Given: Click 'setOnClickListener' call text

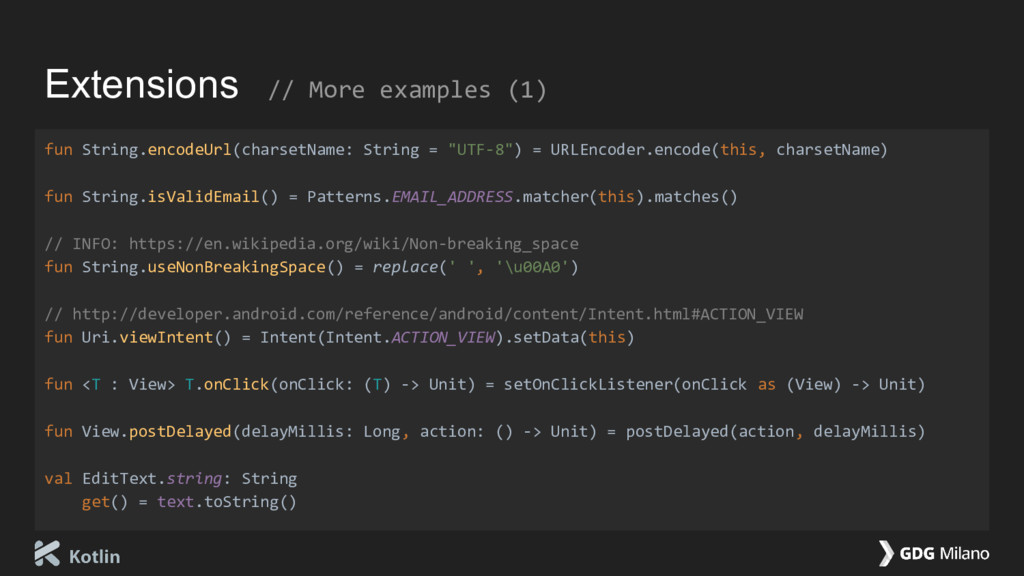Looking at the screenshot, I should (x=588, y=385).
